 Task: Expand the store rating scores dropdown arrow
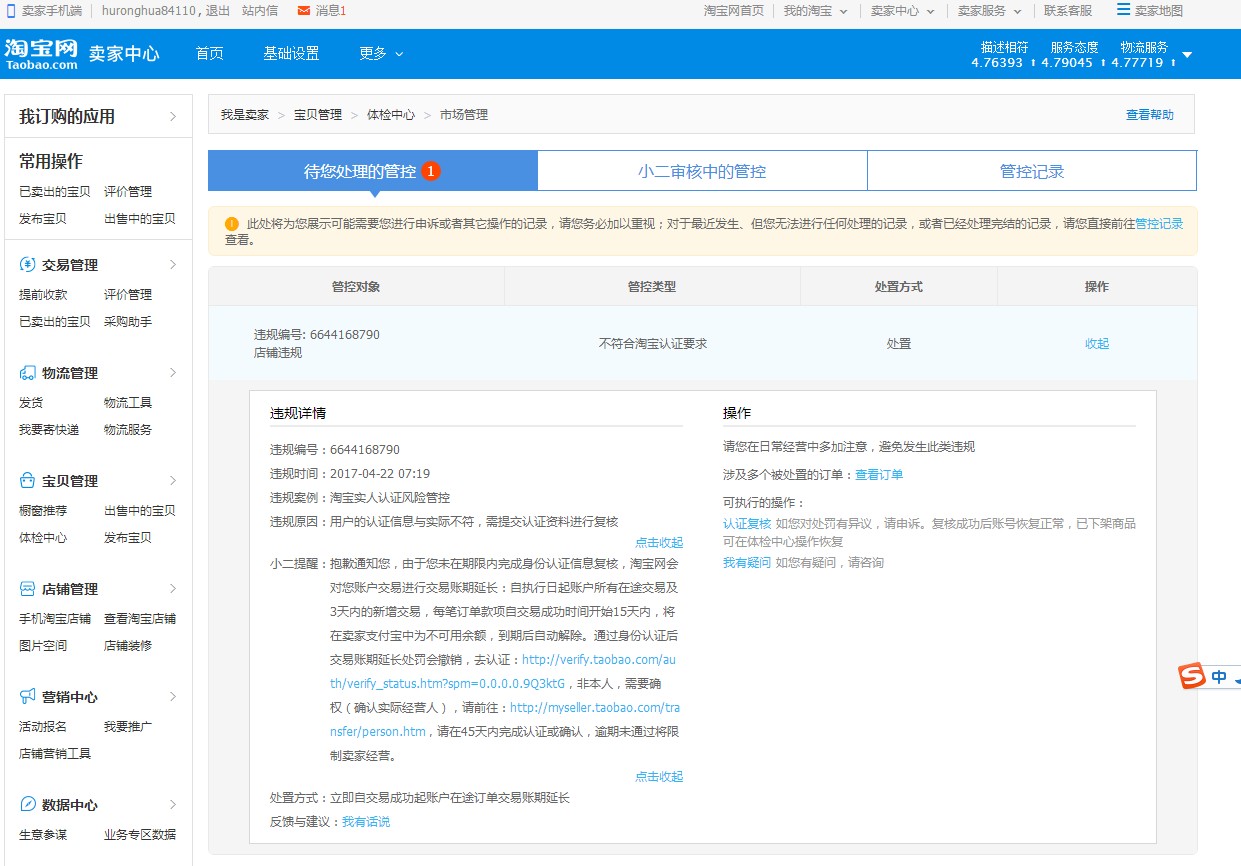click(1187, 55)
